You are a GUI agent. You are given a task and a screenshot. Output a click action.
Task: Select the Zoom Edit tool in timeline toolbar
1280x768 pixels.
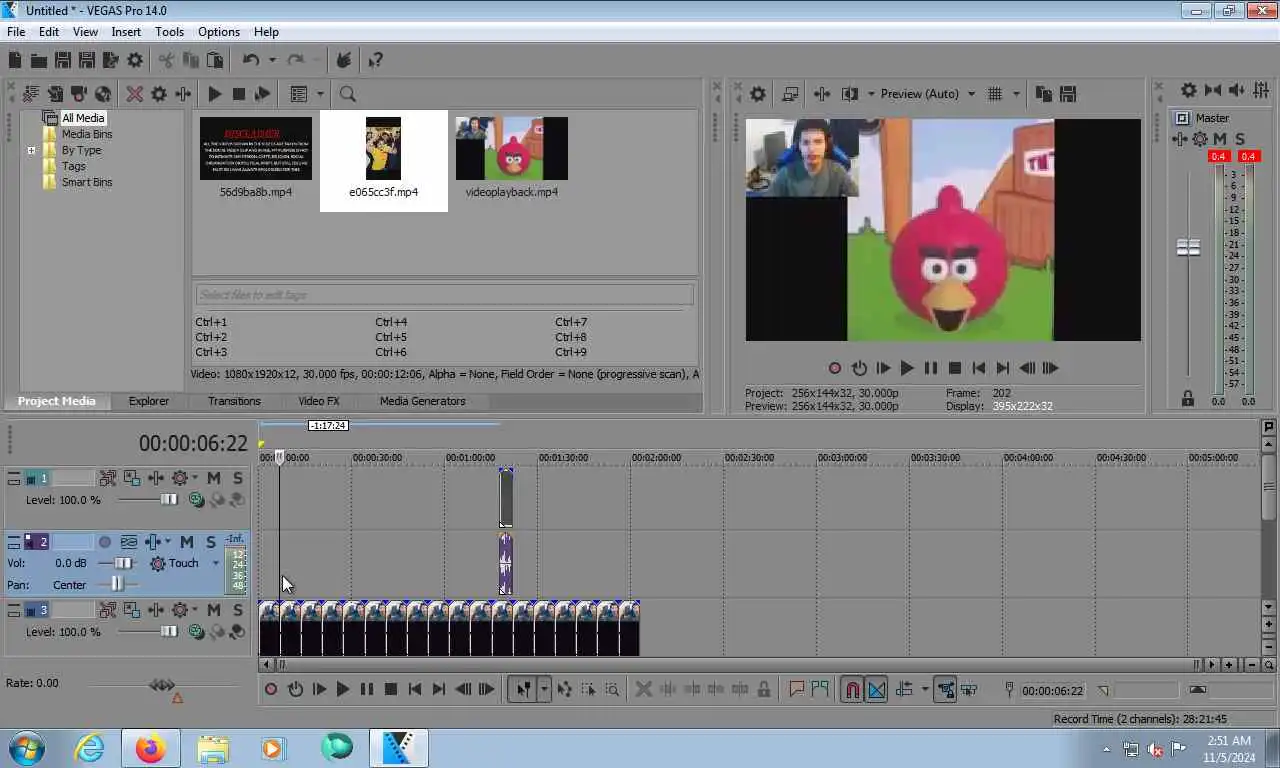[612, 689]
